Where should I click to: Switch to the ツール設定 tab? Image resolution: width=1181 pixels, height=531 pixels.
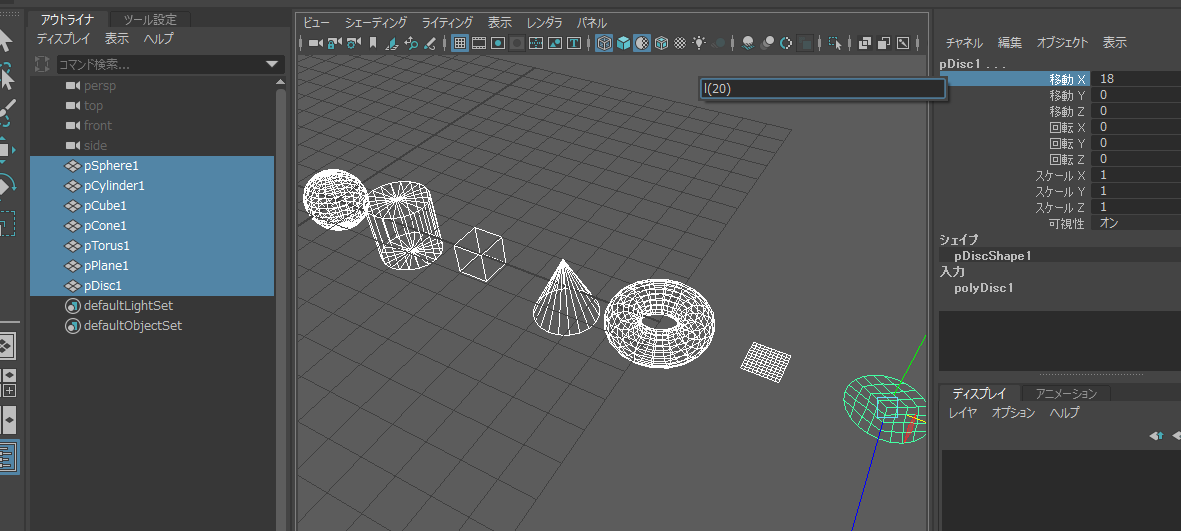149,20
